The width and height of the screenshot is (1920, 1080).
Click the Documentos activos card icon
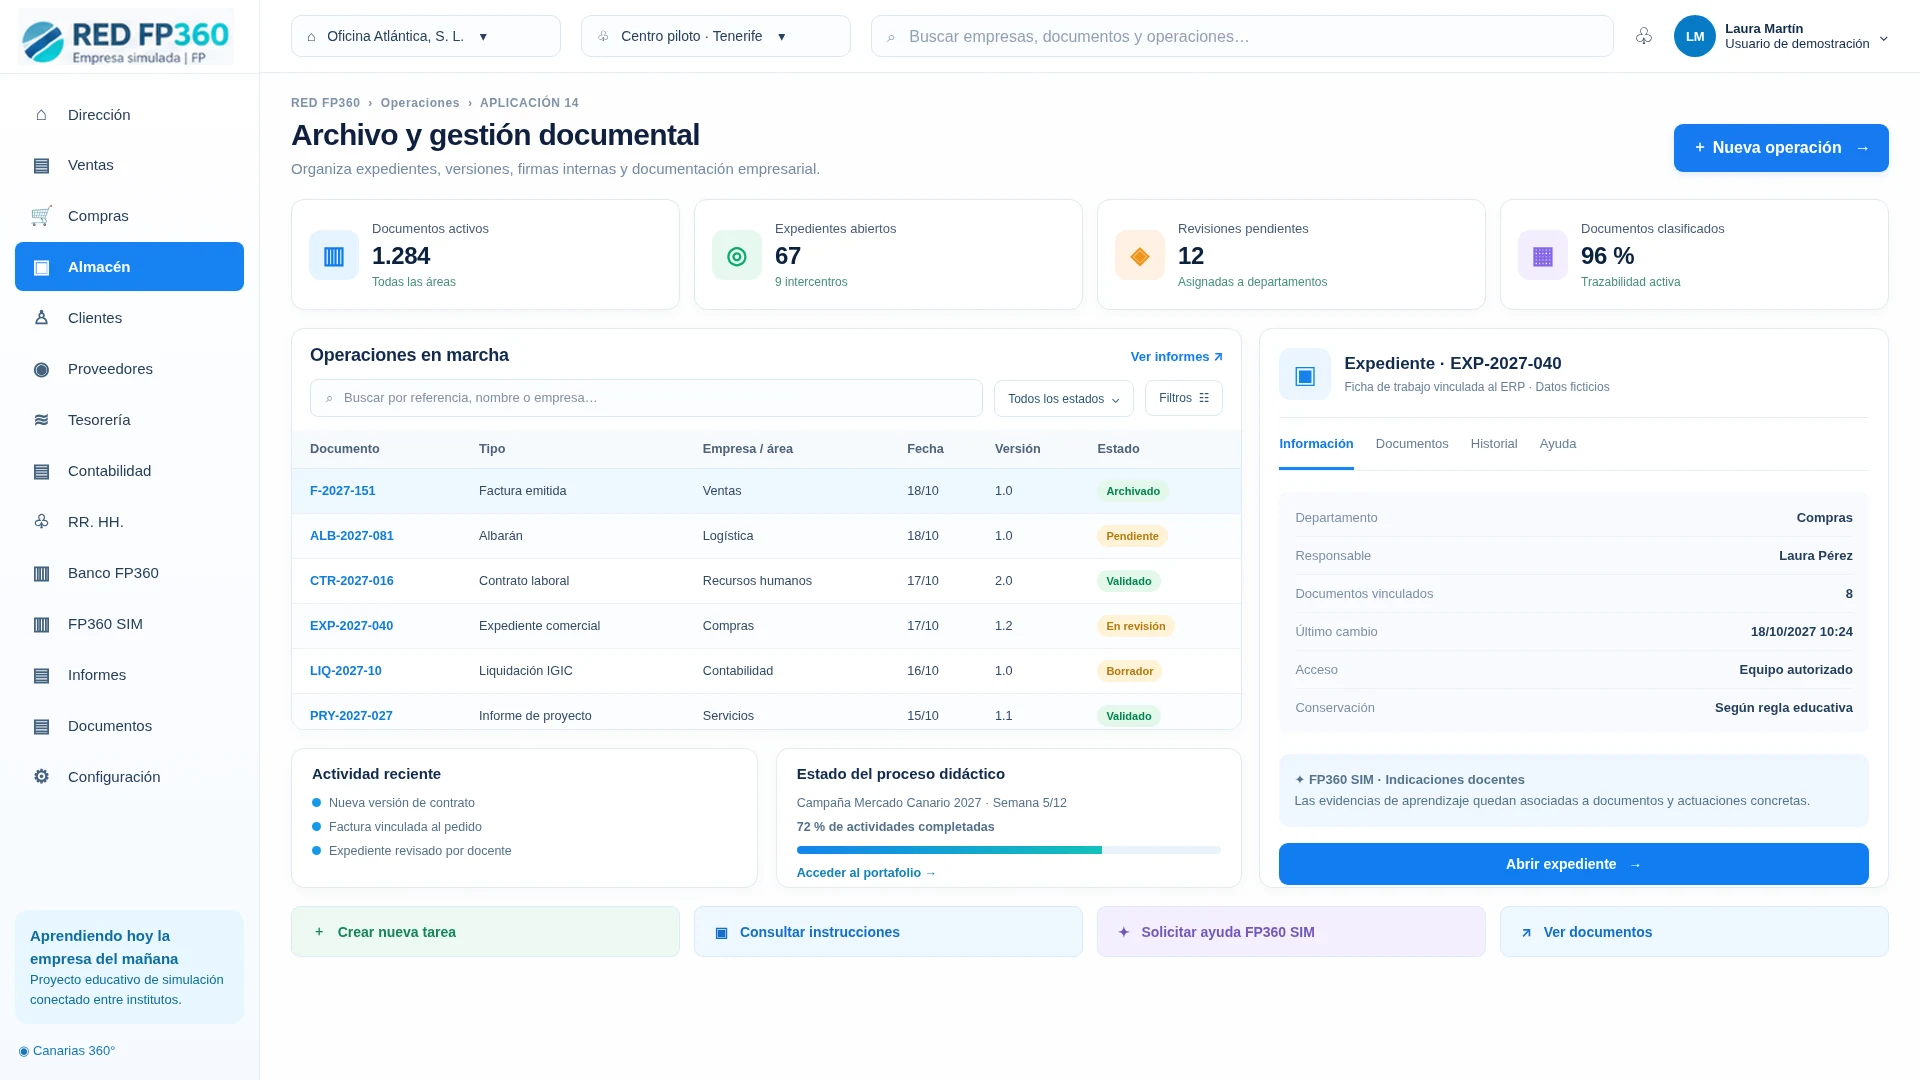[334, 256]
